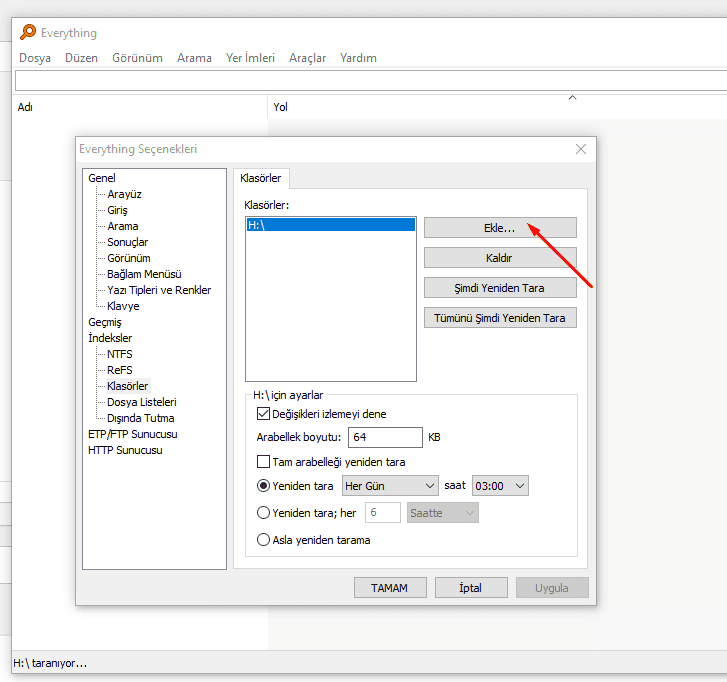Toggle Değişikleri izlemeyi dene checkbox
727x682 pixels.
pos(263,414)
